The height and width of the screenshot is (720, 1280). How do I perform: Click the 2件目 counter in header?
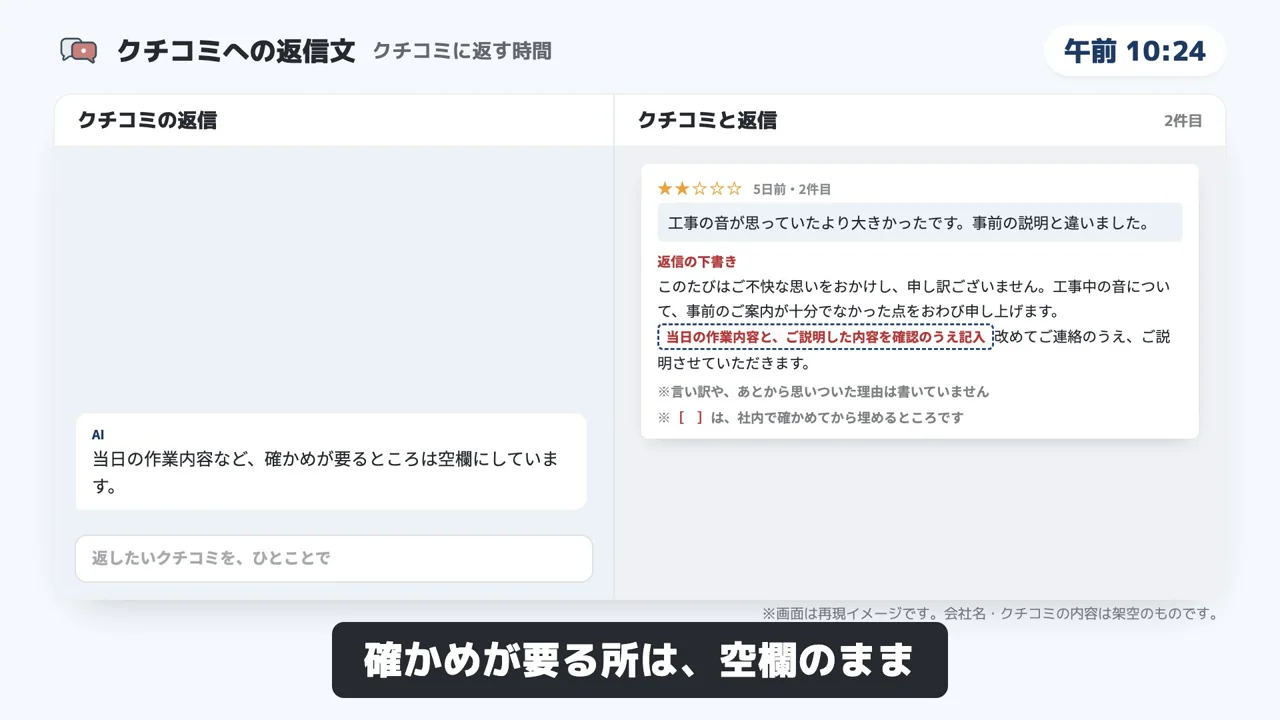(x=1183, y=120)
